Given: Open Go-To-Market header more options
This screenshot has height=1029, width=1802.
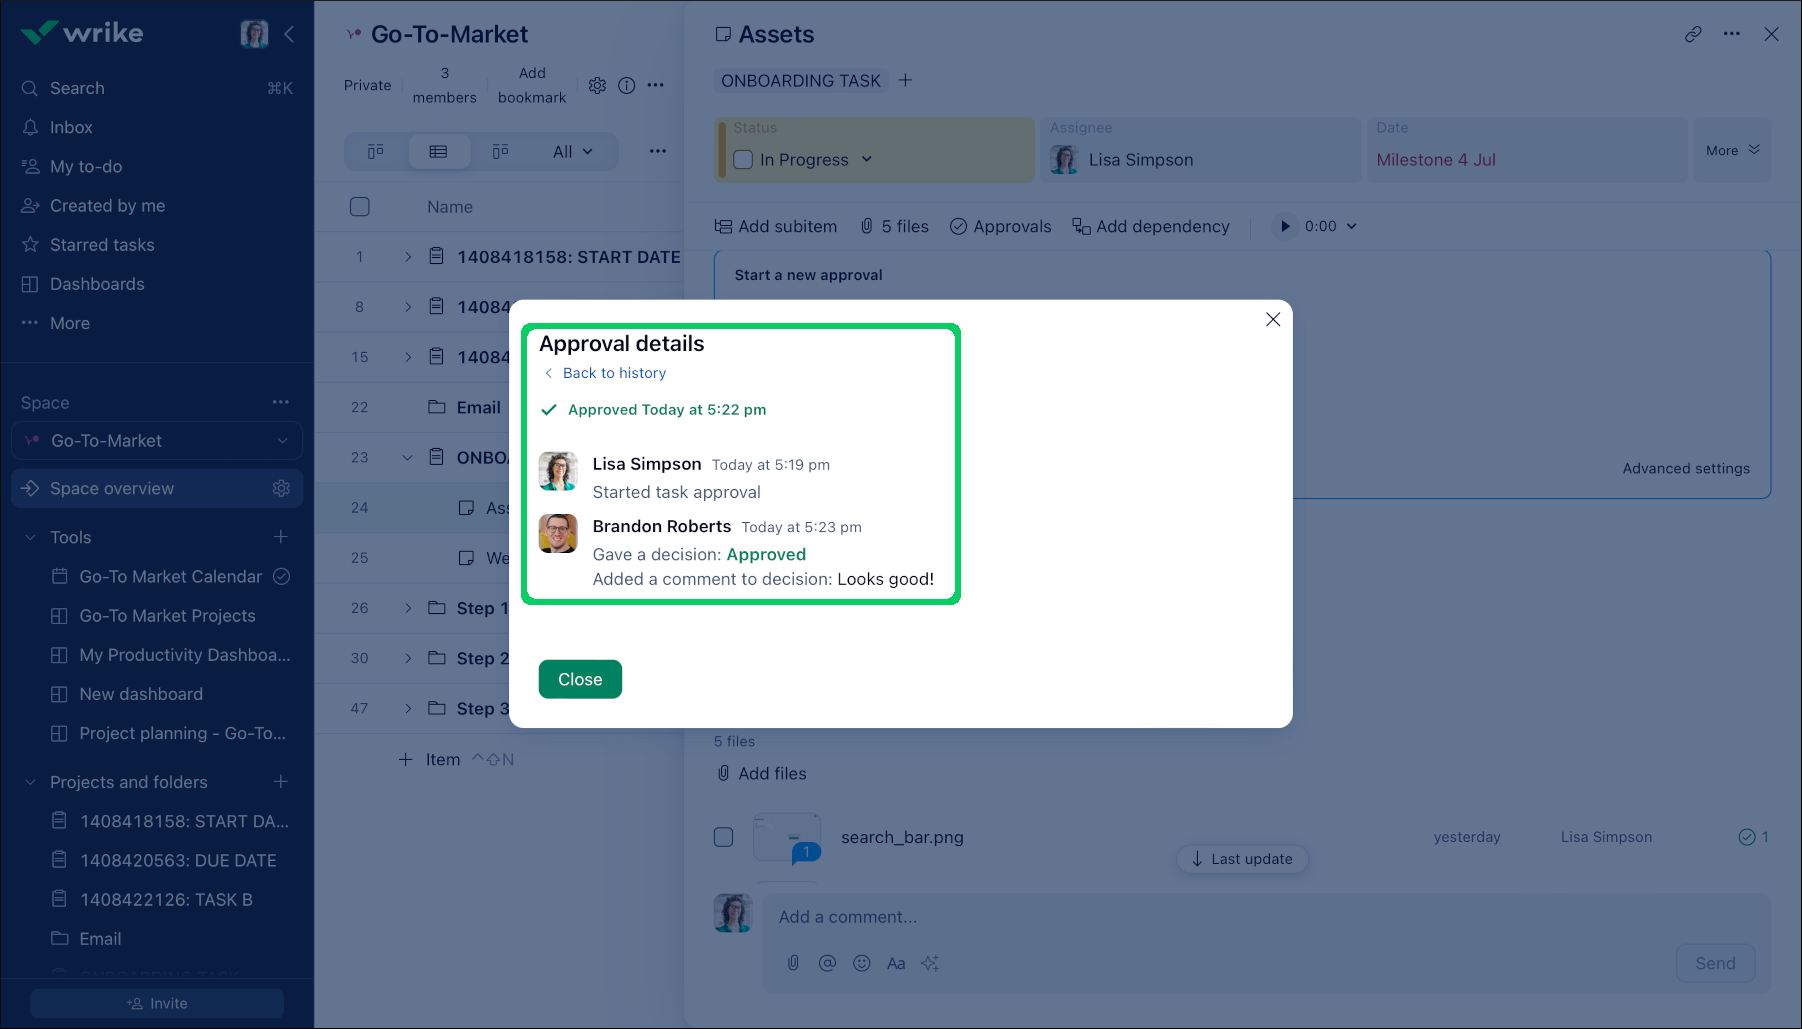Looking at the screenshot, I should tap(655, 85).
